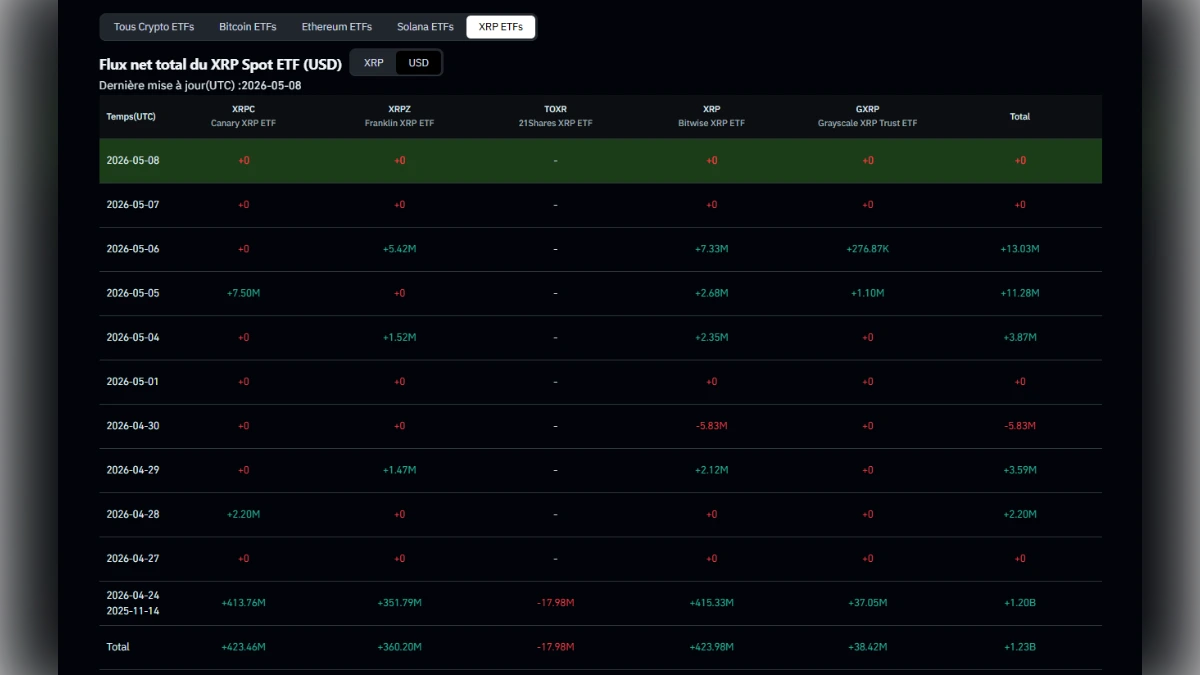Click the XRPC Canary XRP ETF header
1200x675 pixels.
click(243, 116)
